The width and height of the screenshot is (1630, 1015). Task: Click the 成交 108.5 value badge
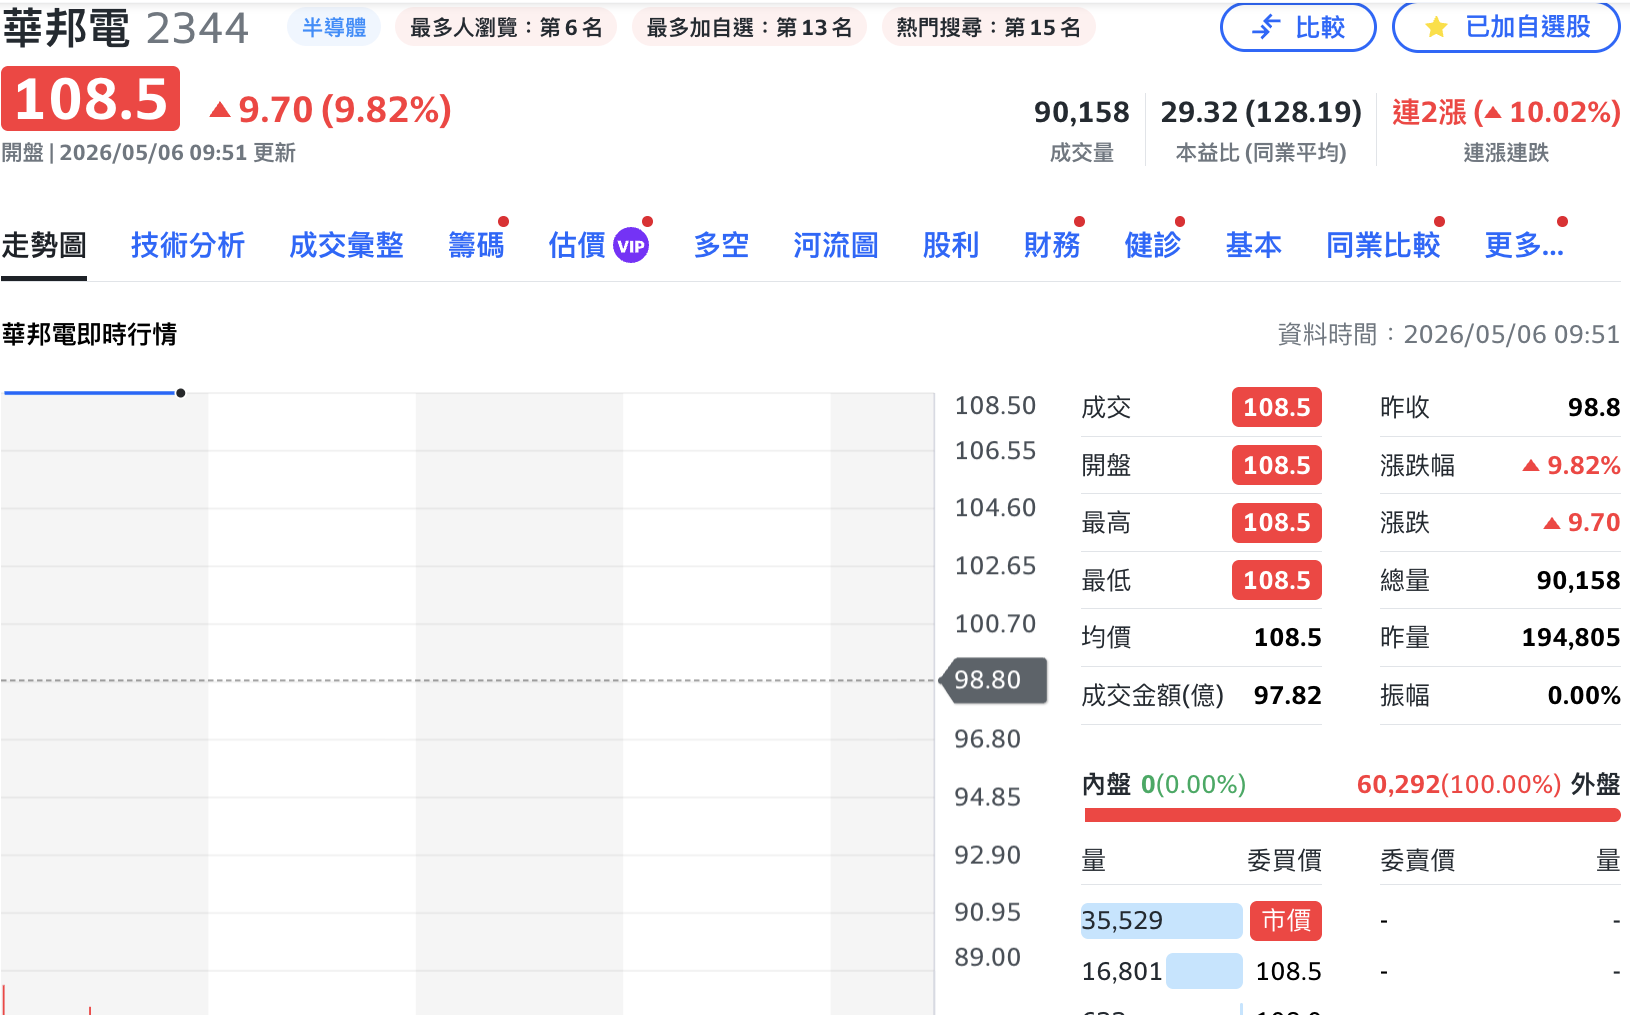pos(1276,407)
